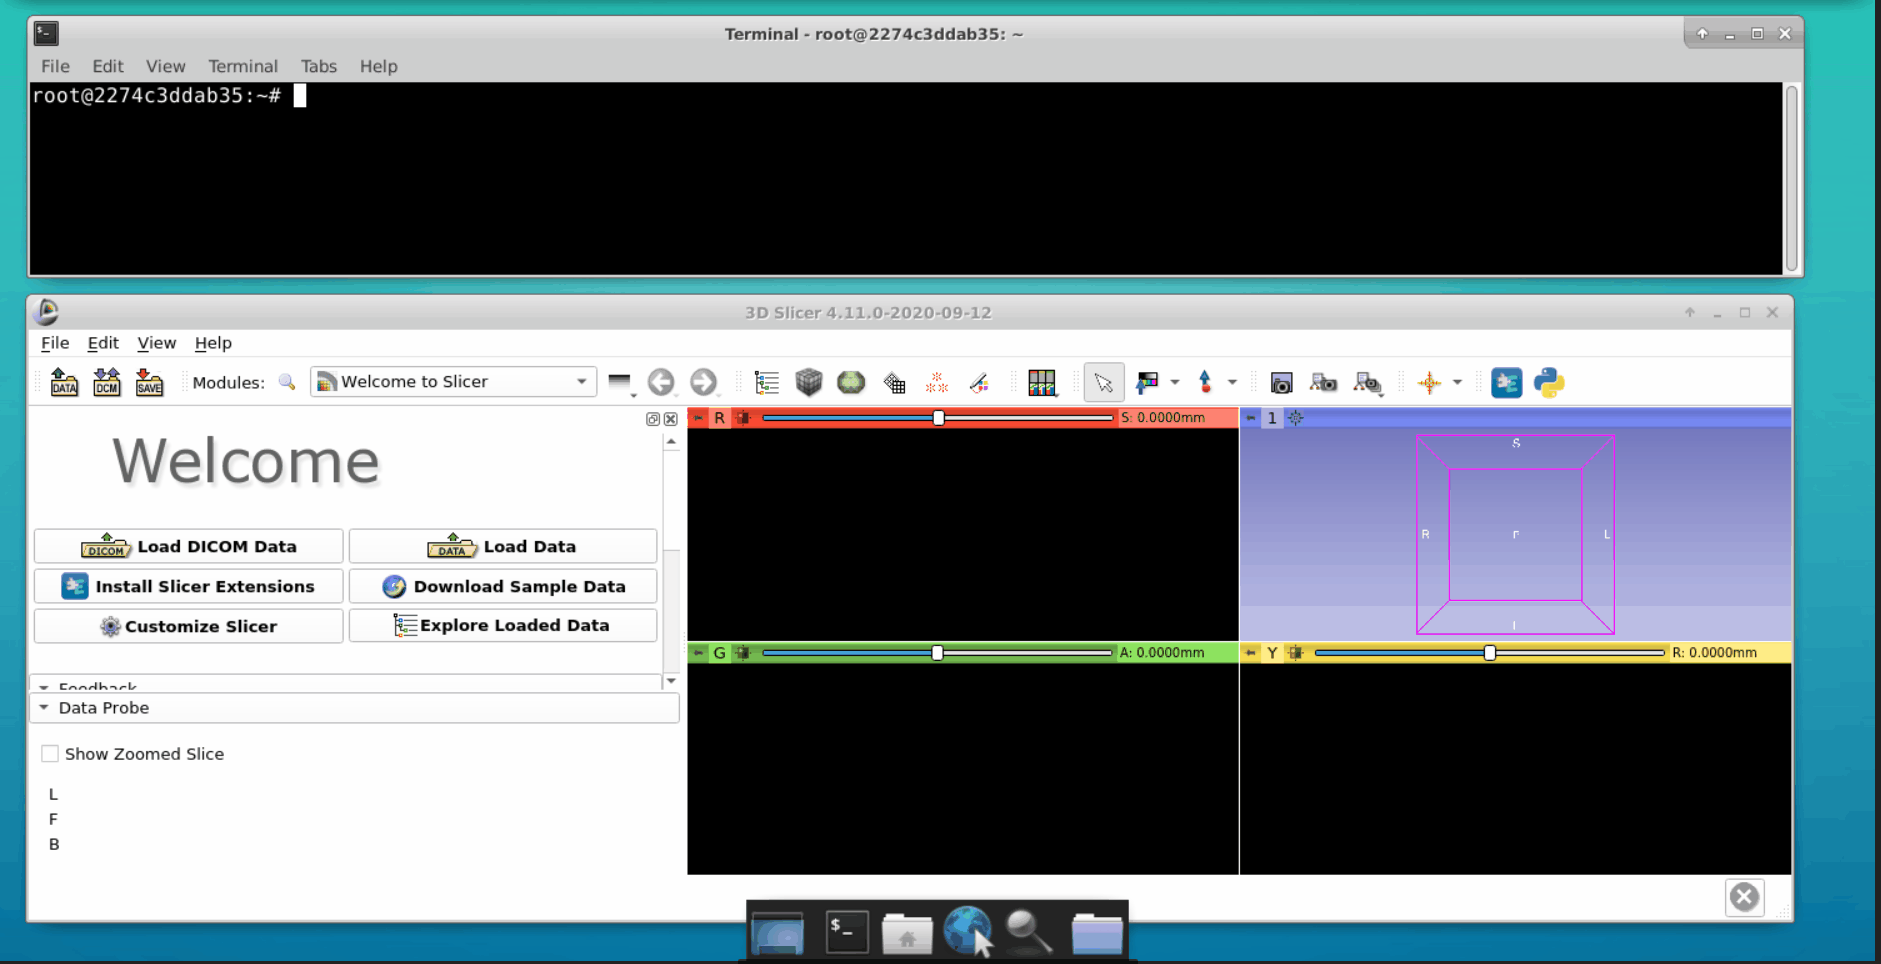Toggle the red slice view pin icon
Viewport: 1881px width, 964px height.
pos(698,418)
